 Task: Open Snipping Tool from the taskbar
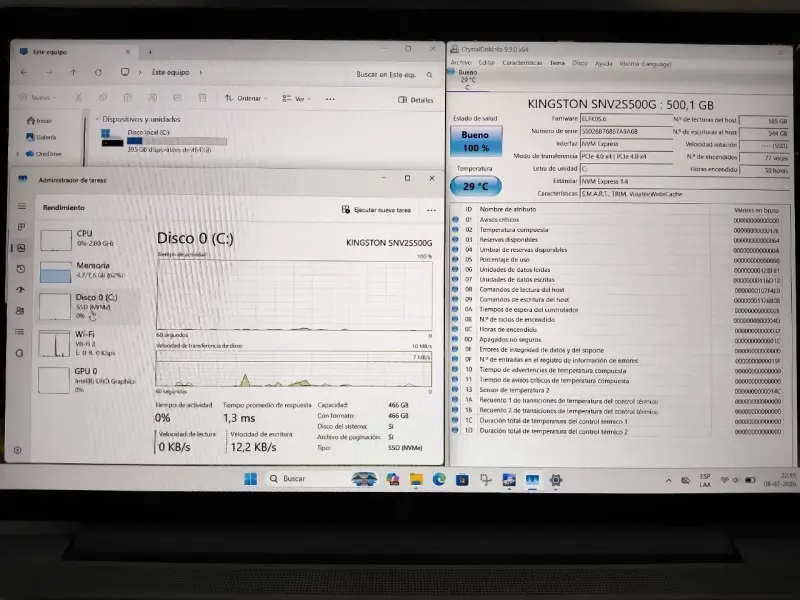tap(486, 480)
